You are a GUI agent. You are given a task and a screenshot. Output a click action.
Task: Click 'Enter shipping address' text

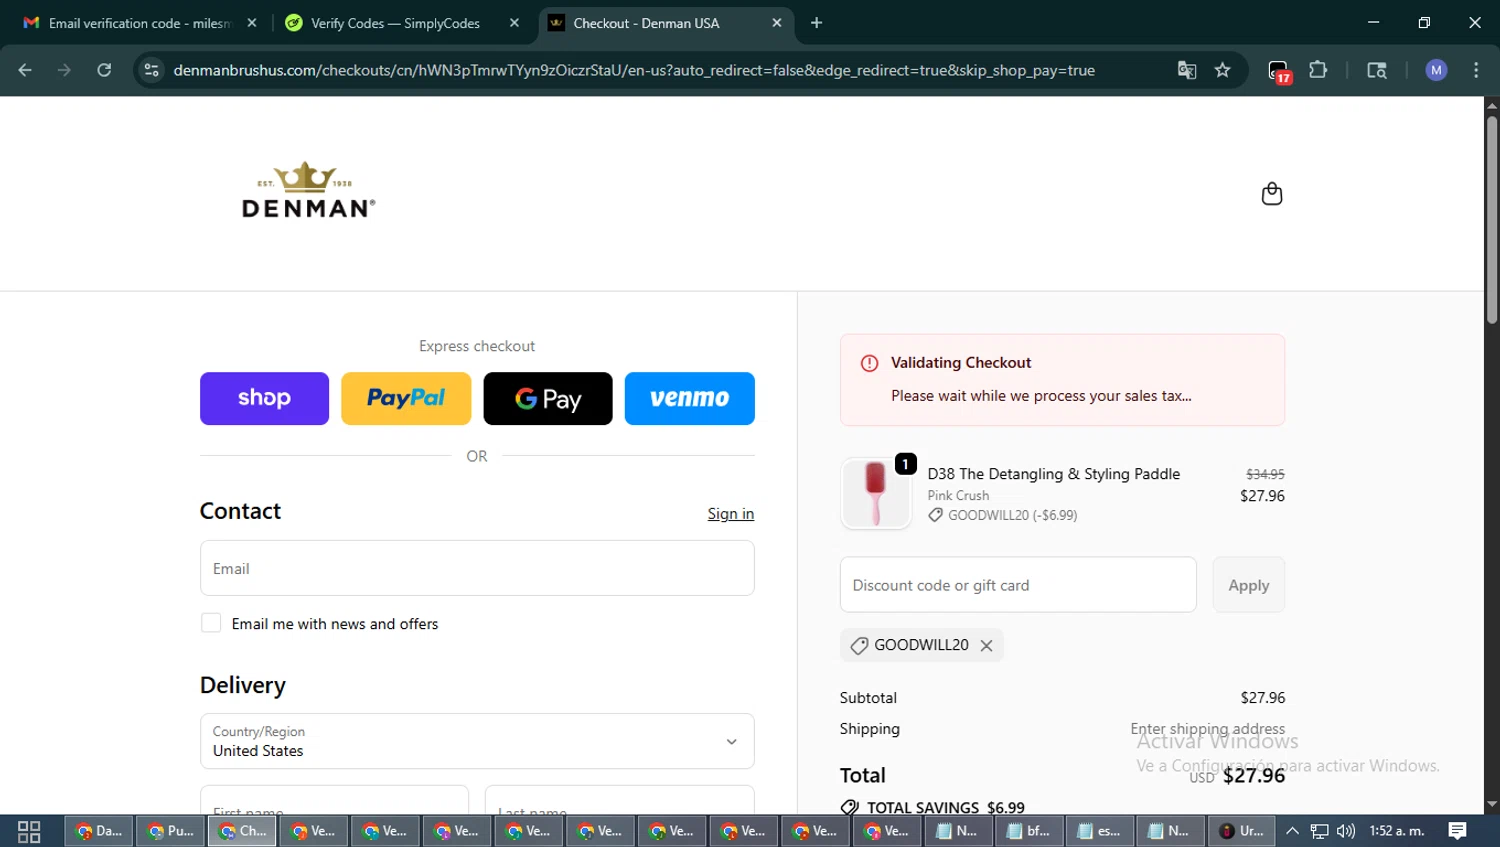[x=1207, y=728]
